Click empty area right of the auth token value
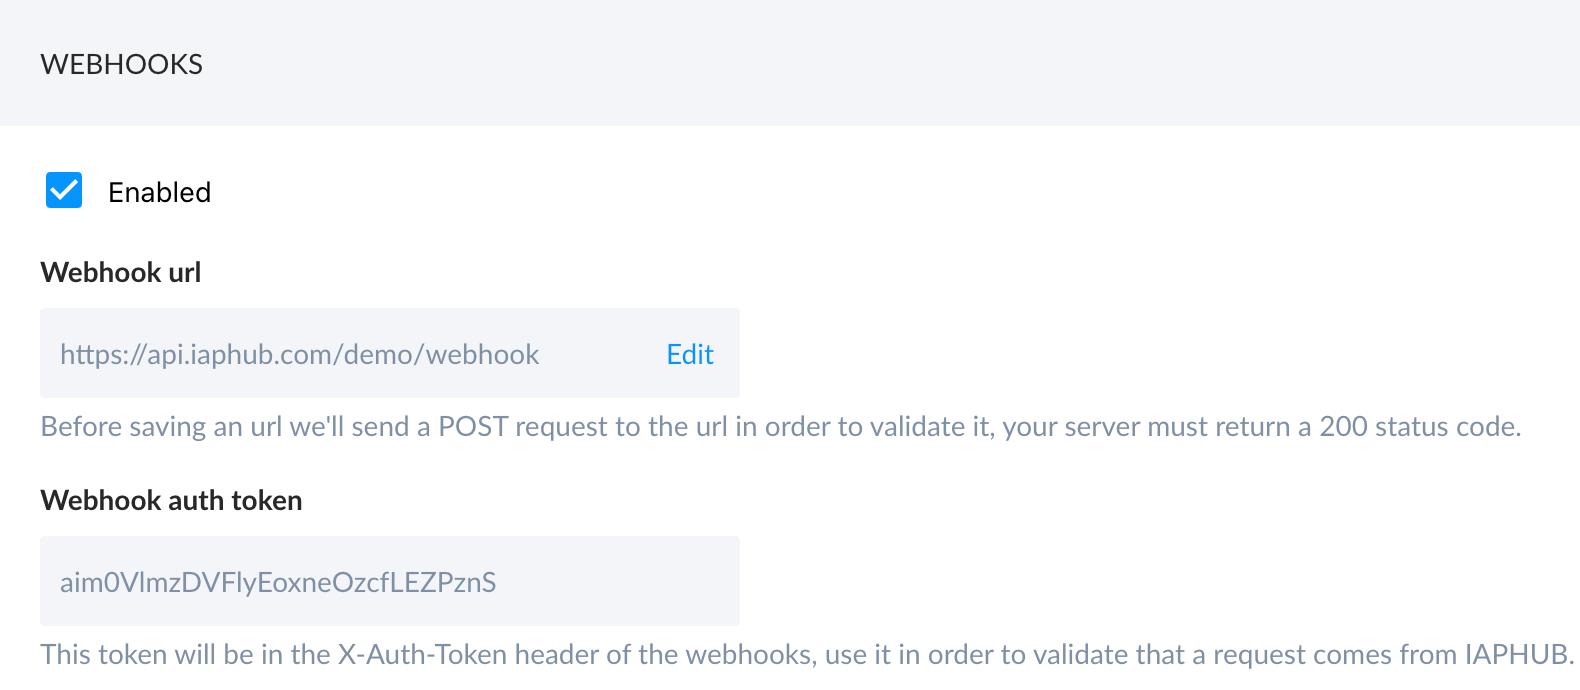Viewport: 1580px width, 690px height. pos(620,582)
